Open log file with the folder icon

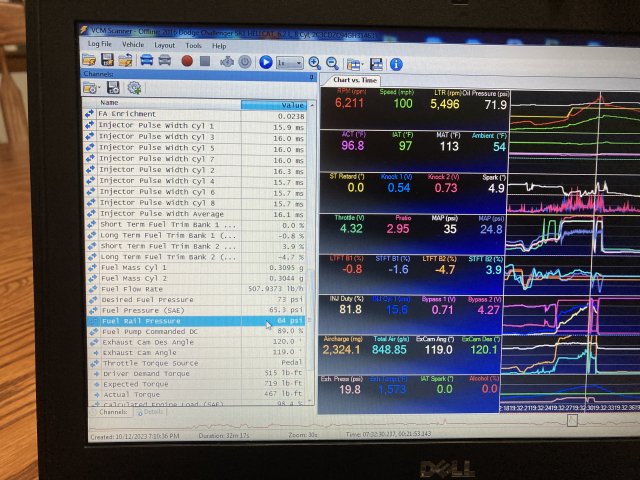point(89,61)
